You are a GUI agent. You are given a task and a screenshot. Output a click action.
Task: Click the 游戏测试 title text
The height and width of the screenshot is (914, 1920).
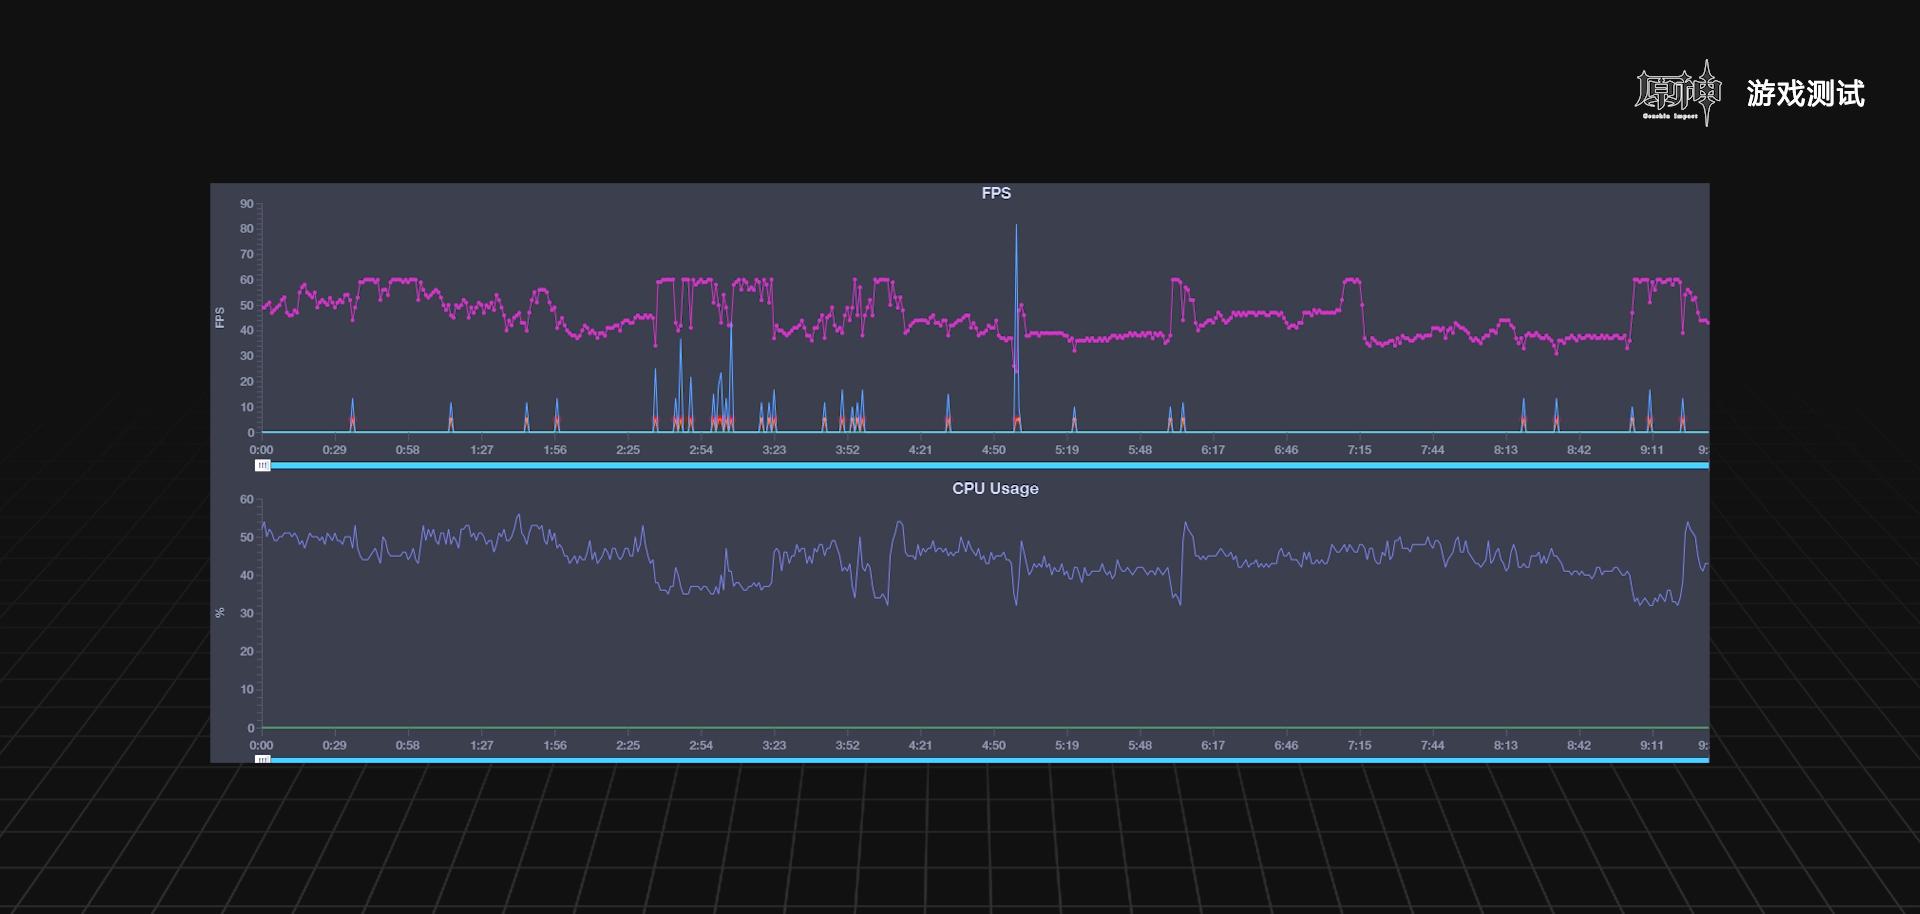click(1805, 94)
